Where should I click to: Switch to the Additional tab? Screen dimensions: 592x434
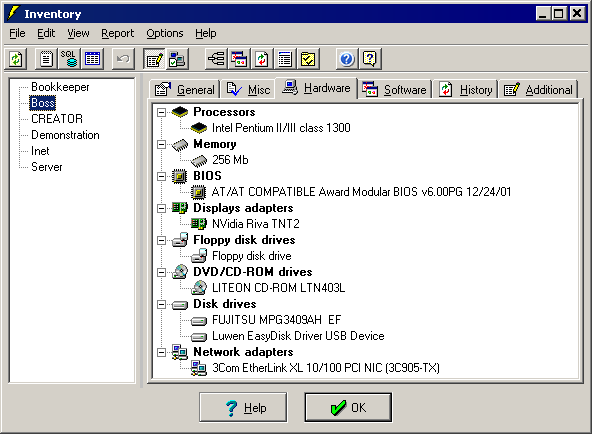(x=538, y=90)
